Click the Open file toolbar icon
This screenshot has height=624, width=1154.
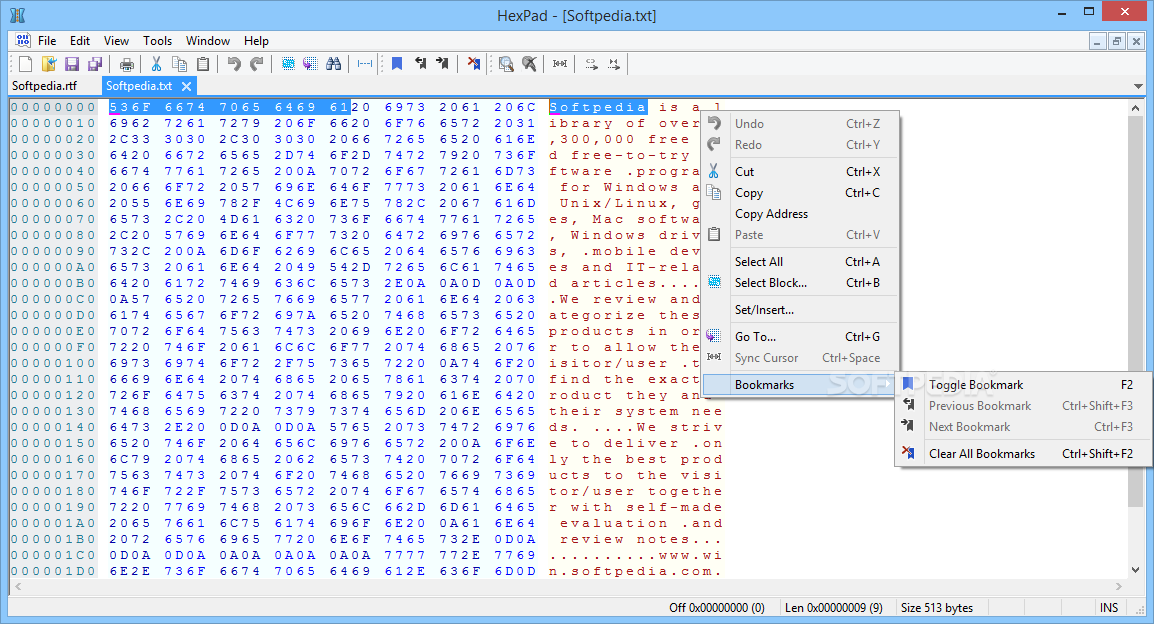[49, 64]
